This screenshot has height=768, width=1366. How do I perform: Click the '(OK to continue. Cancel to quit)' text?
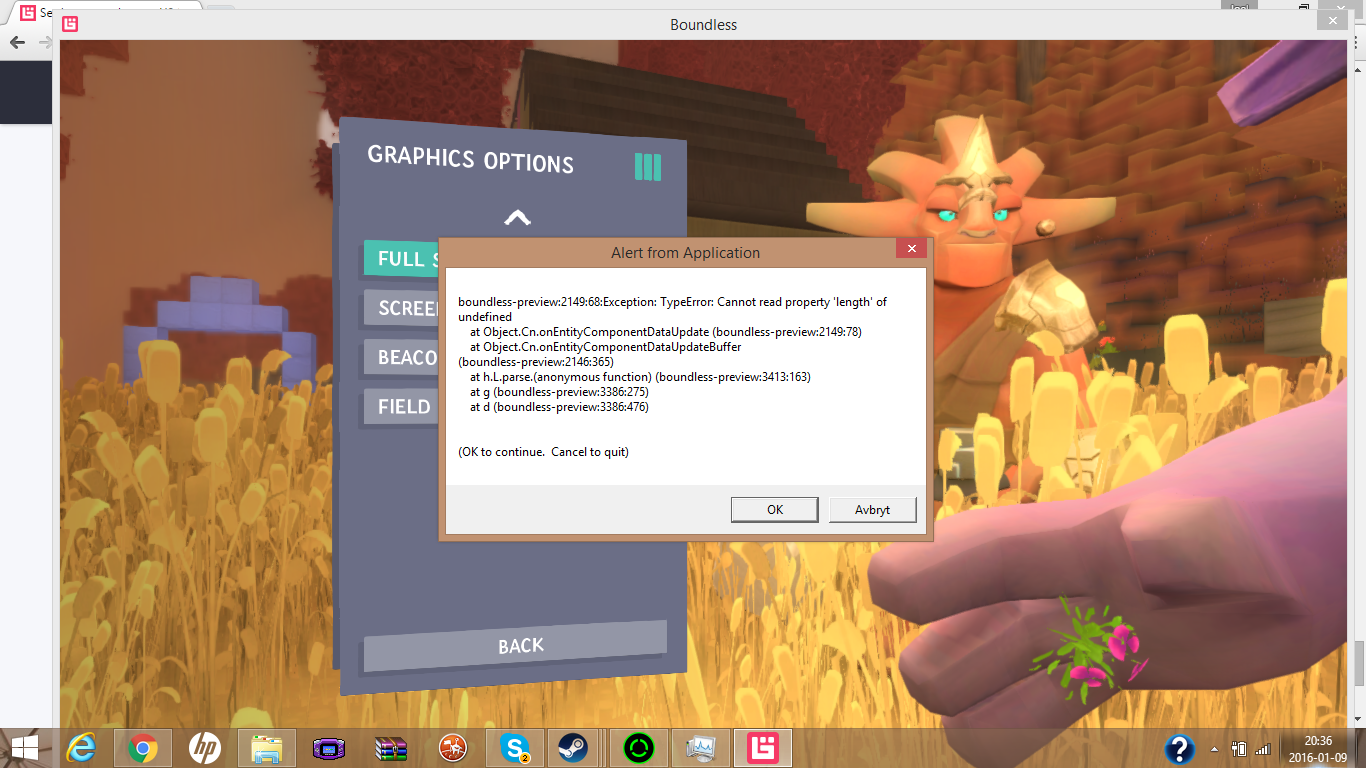(543, 452)
